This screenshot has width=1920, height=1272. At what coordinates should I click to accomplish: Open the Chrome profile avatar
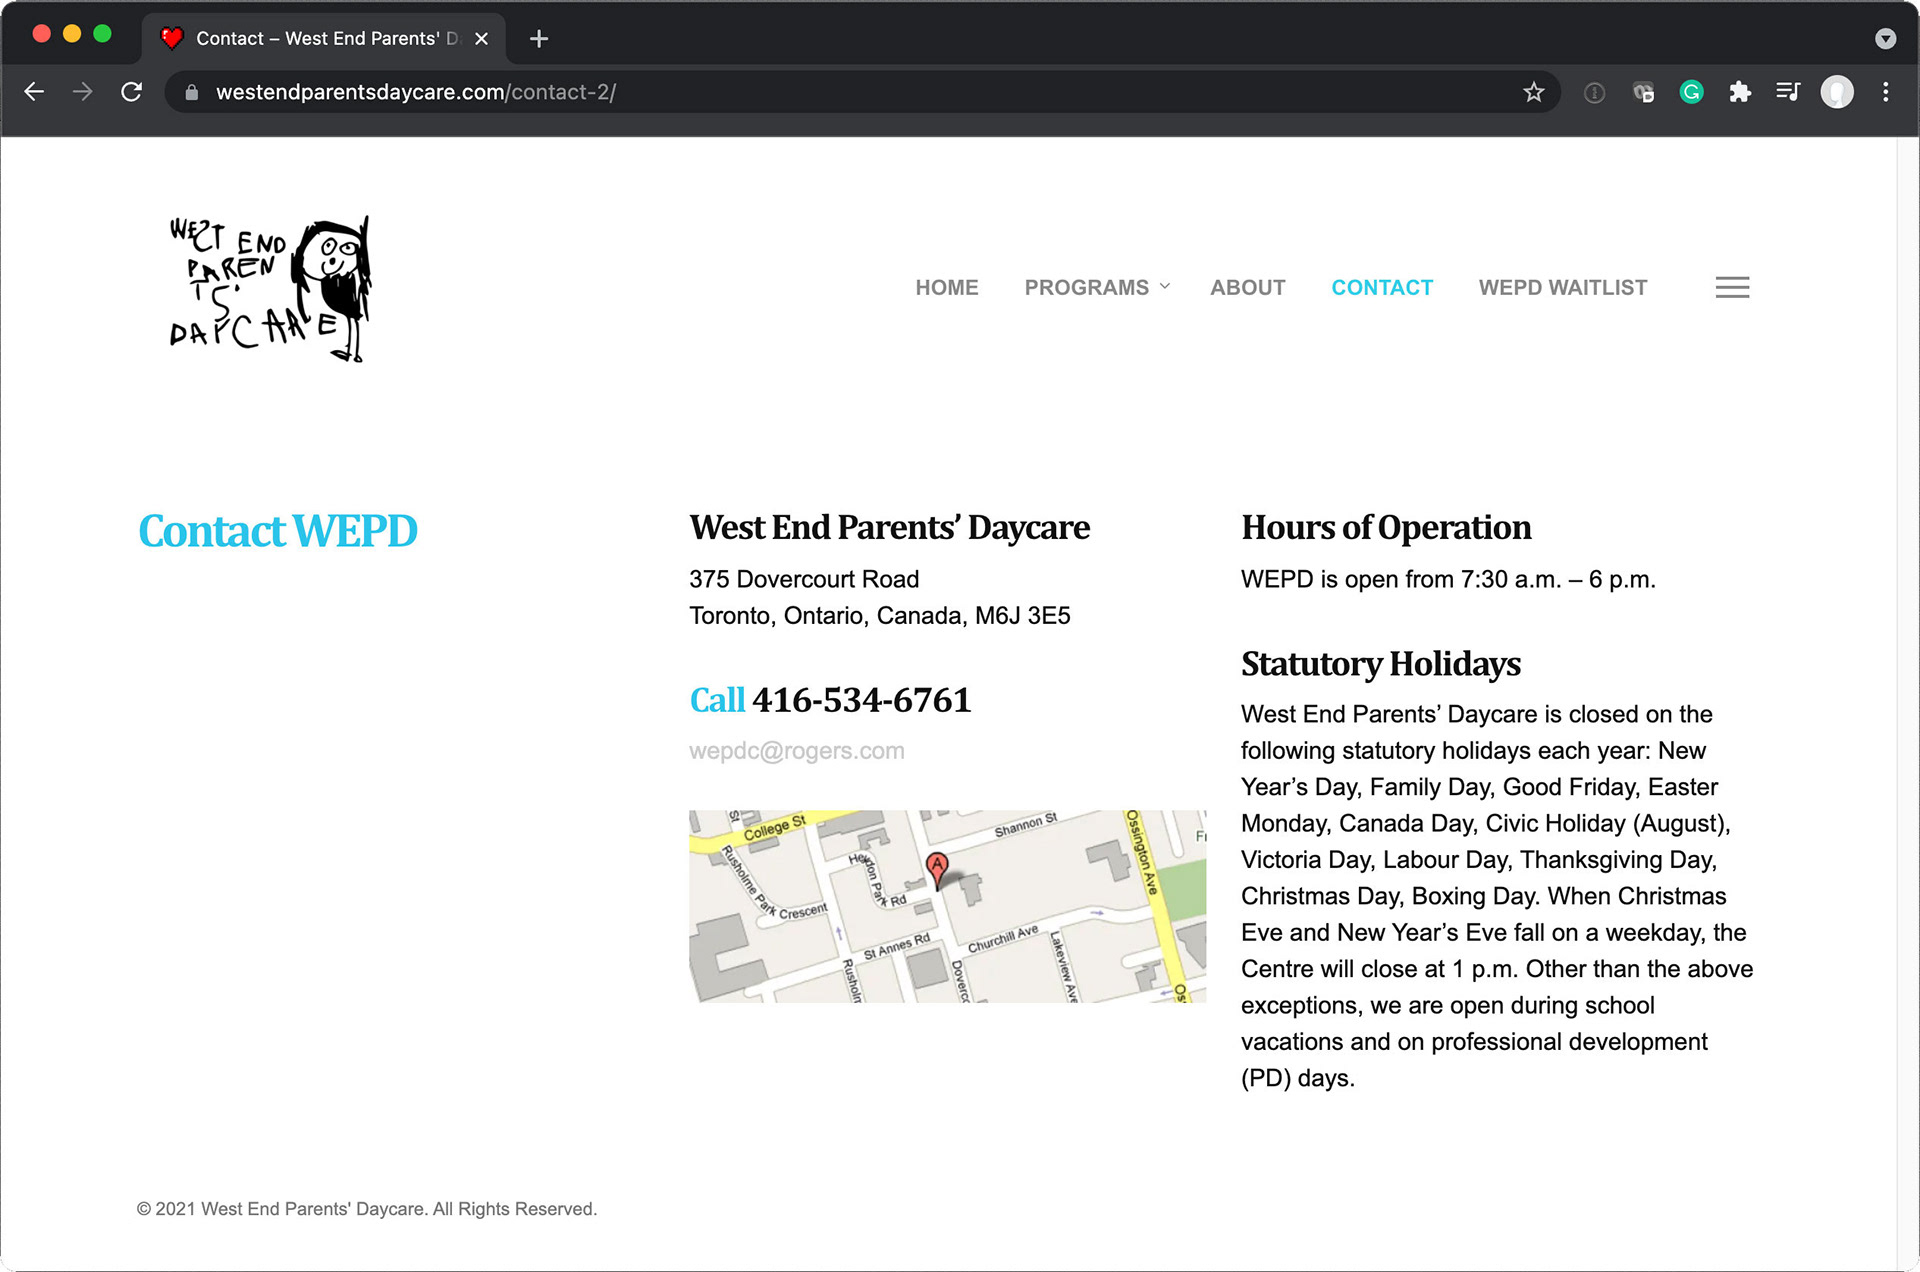pos(1836,92)
